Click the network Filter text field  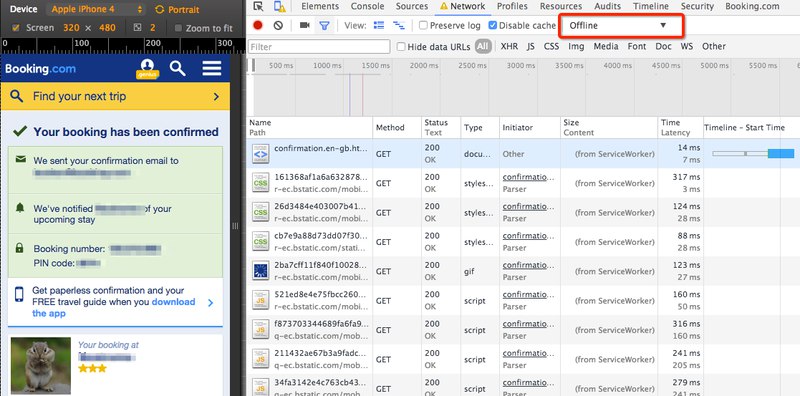(x=319, y=46)
